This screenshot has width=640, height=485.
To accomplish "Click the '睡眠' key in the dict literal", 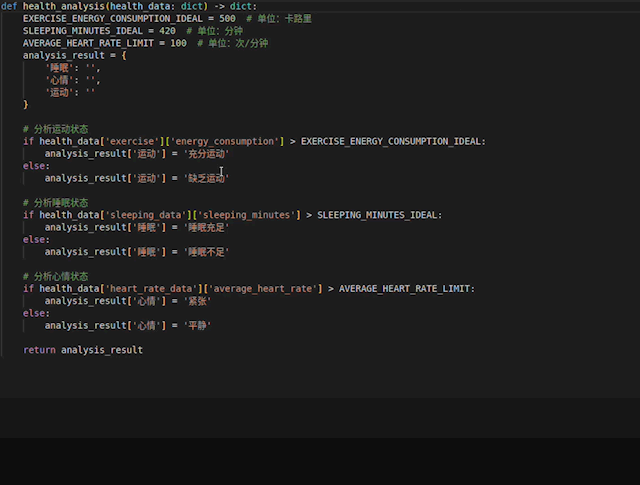I will (59, 68).
